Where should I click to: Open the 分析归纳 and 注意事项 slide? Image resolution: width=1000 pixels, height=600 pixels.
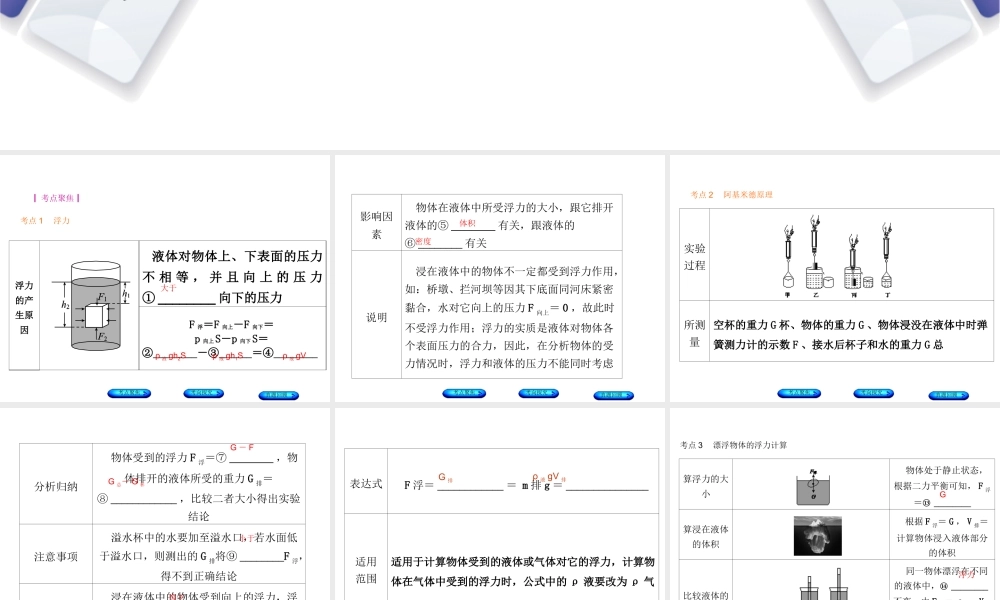(165, 504)
